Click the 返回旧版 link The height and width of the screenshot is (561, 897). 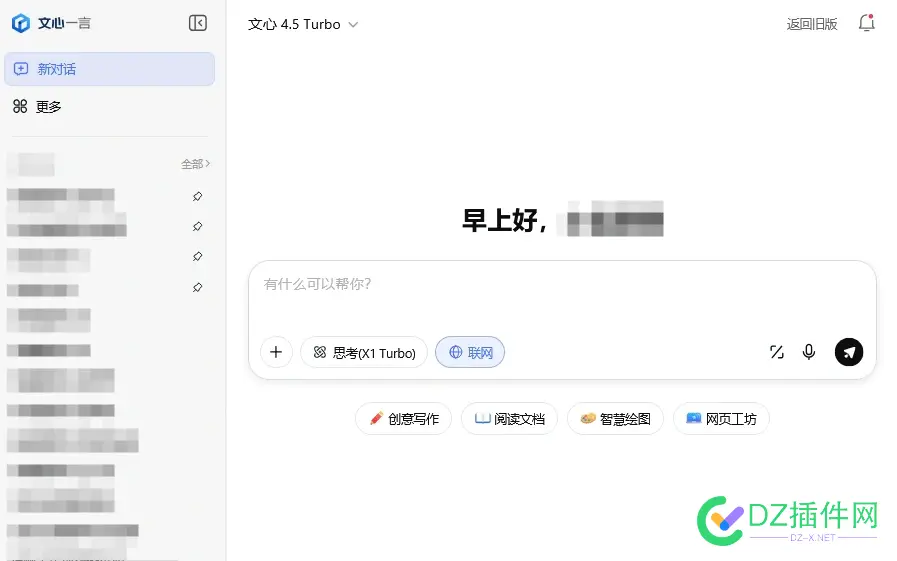(812, 24)
